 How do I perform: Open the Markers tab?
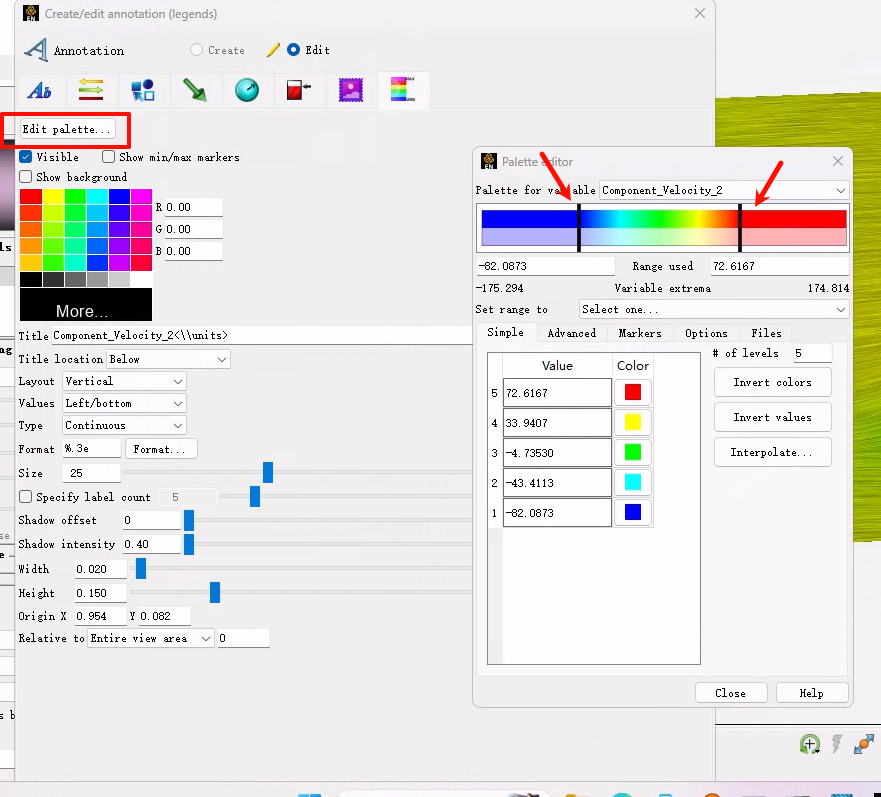click(x=639, y=333)
